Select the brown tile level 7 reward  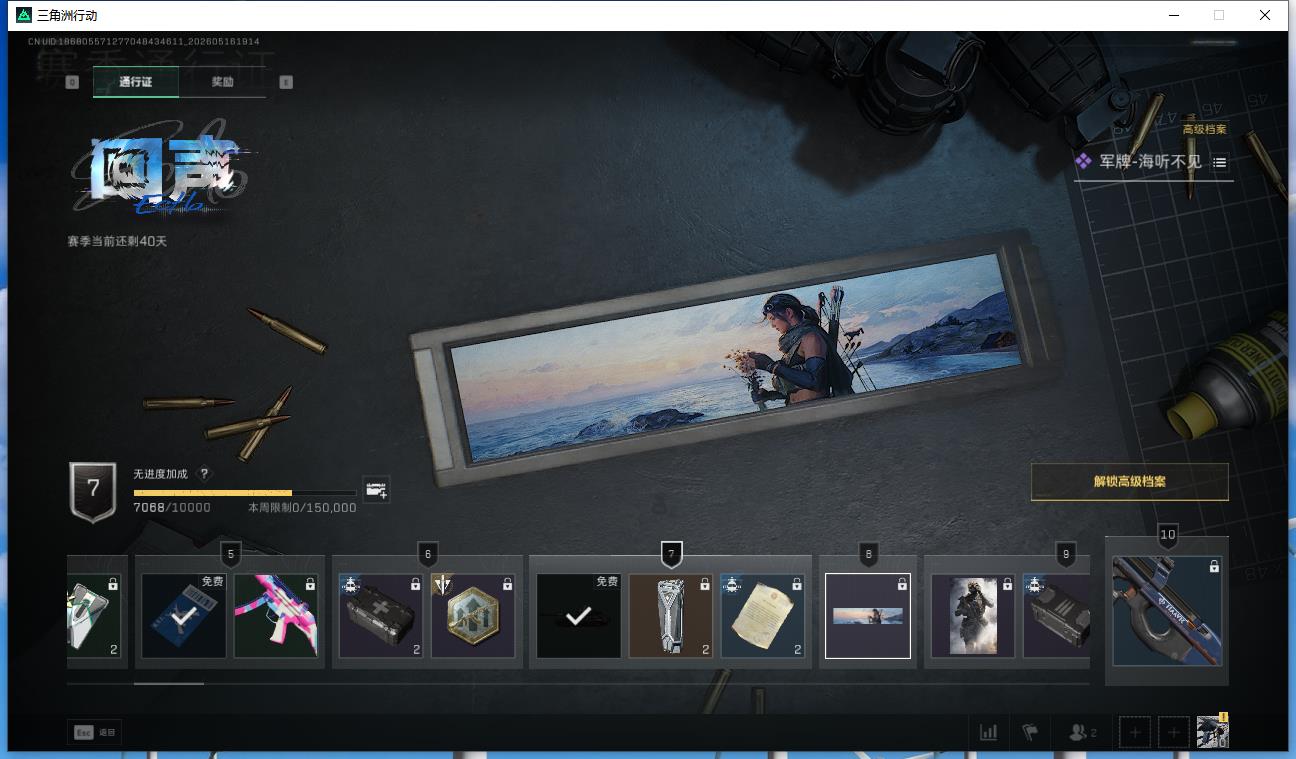(671, 616)
